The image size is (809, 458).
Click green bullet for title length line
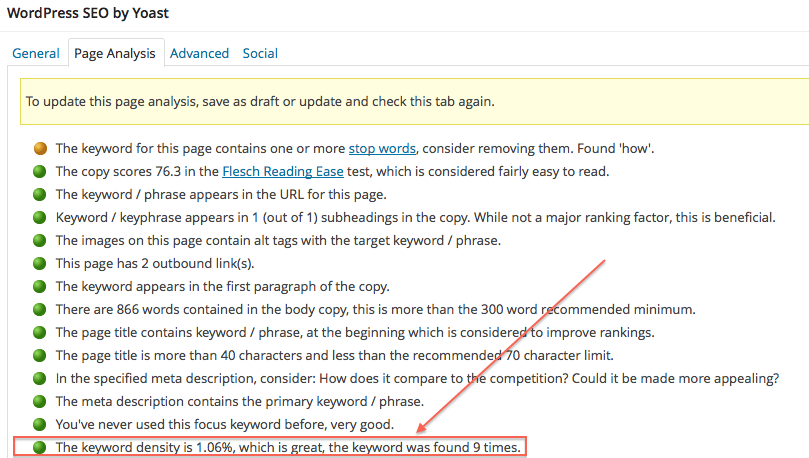40,355
